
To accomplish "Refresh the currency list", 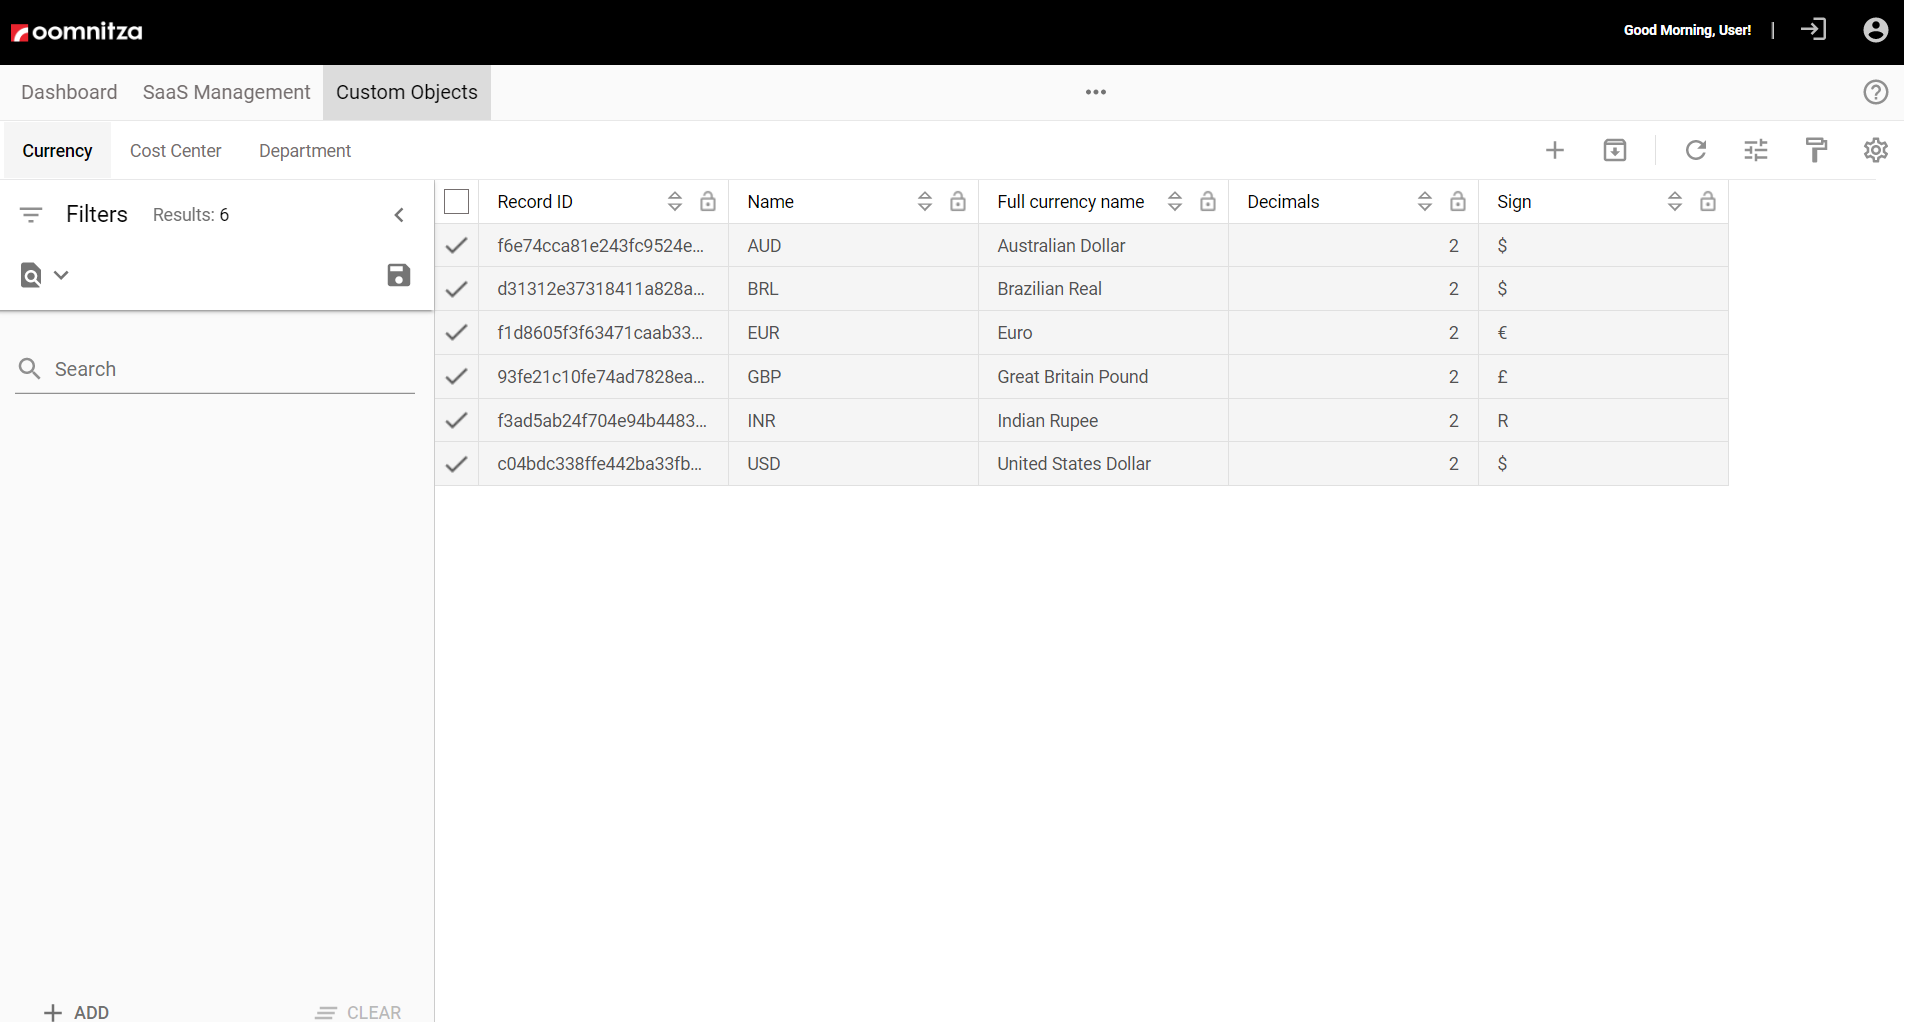I will tap(1695, 150).
